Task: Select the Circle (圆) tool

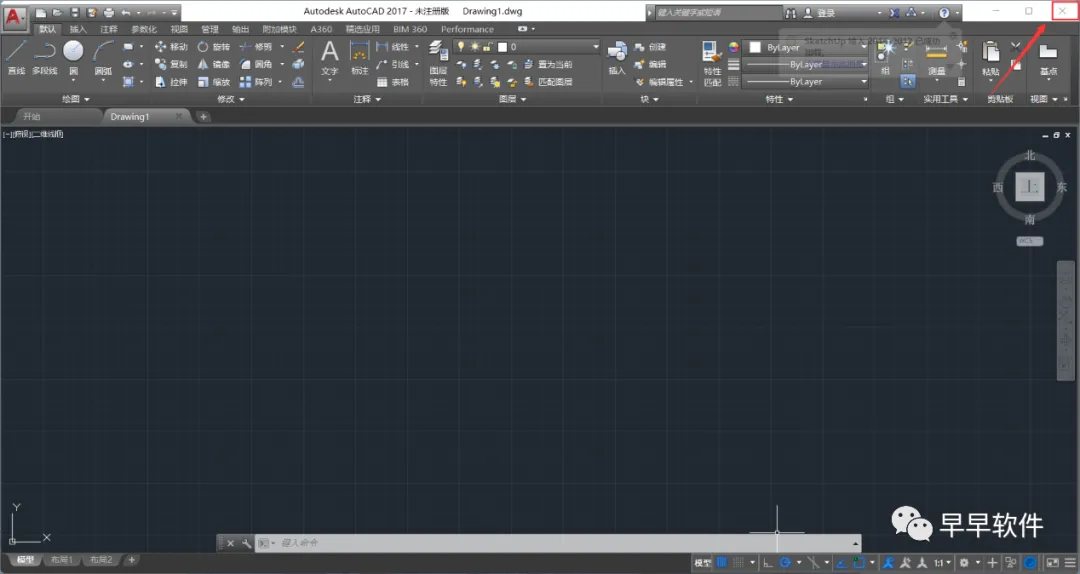Action: pyautogui.click(x=73, y=57)
